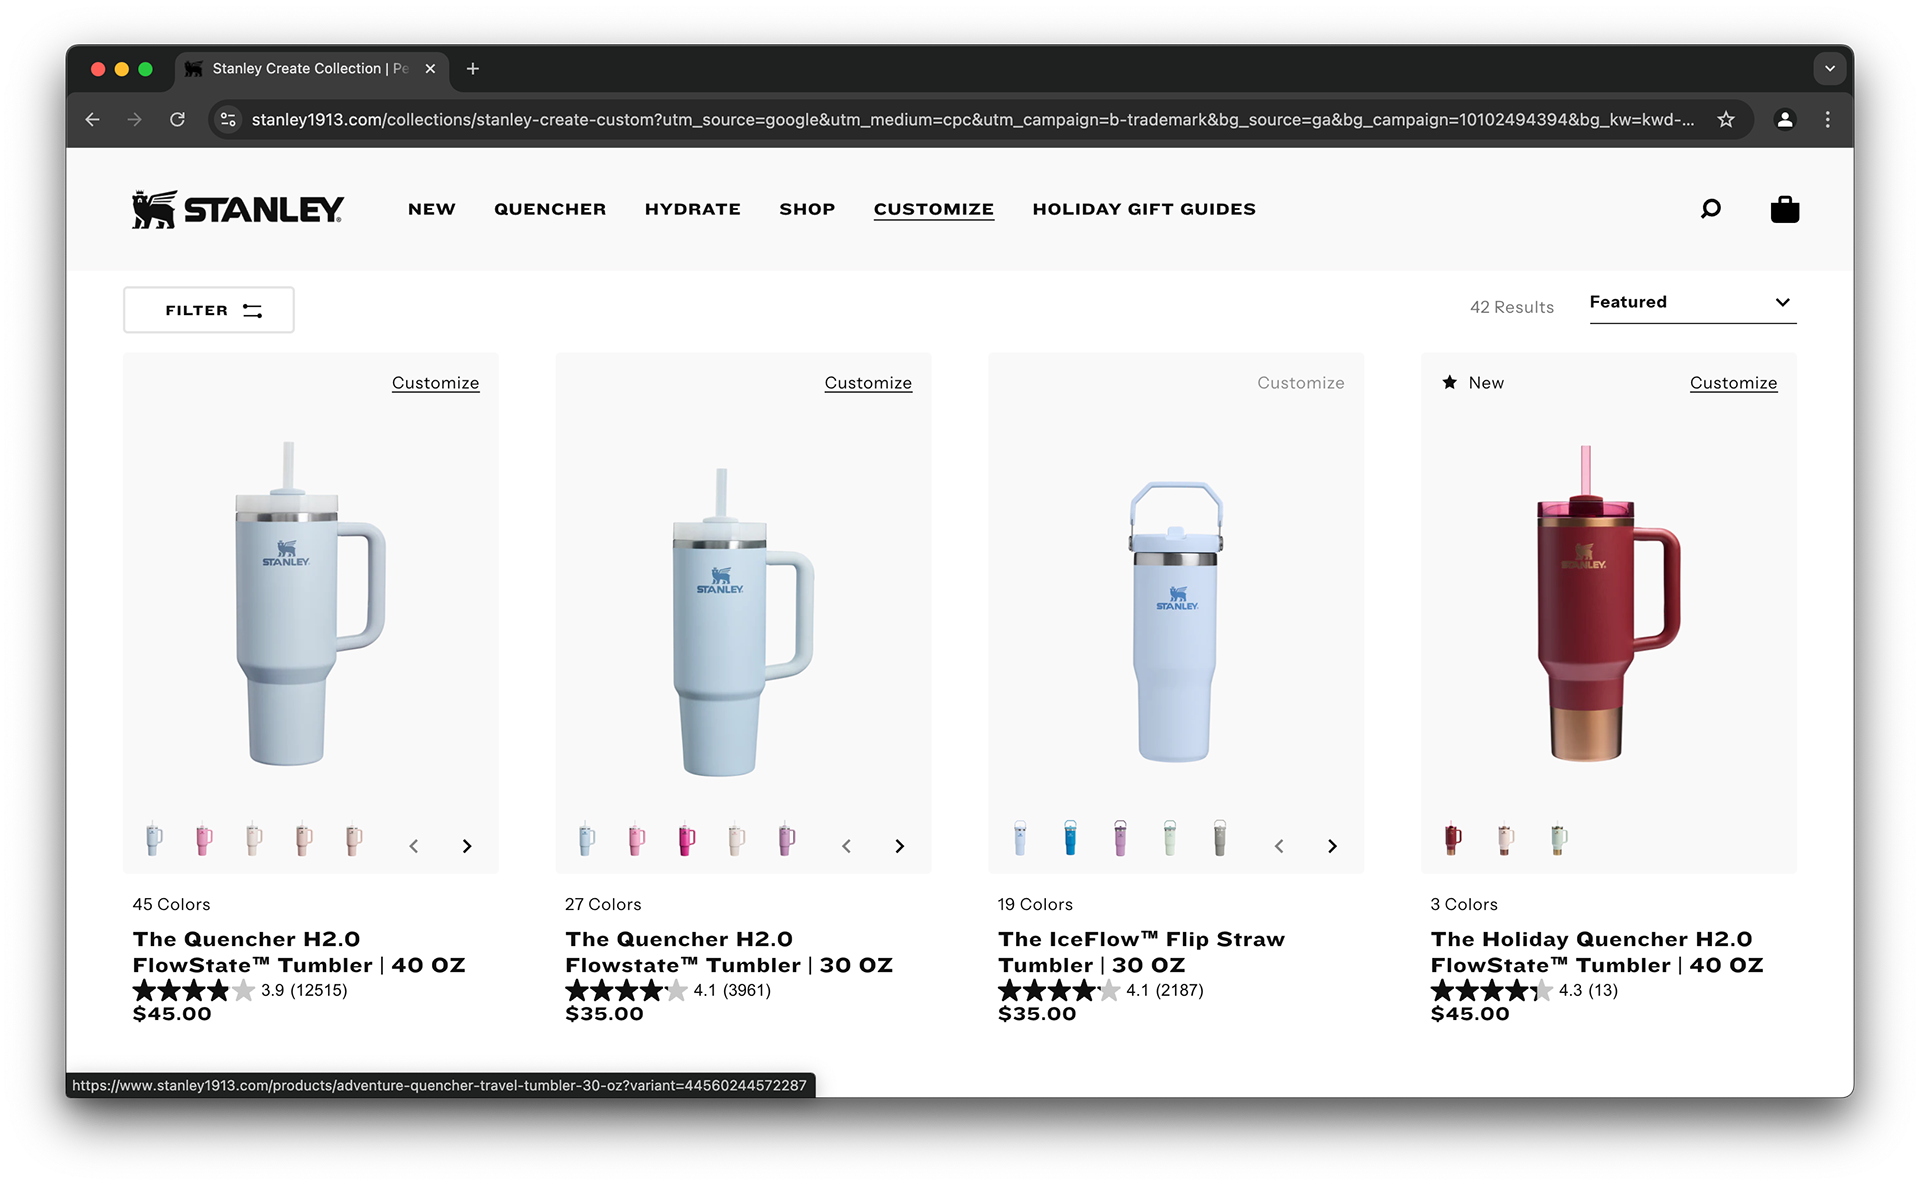Viewport: 1920px width, 1185px height.
Task: Bookmark this page with star icon
Action: [1726, 120]
